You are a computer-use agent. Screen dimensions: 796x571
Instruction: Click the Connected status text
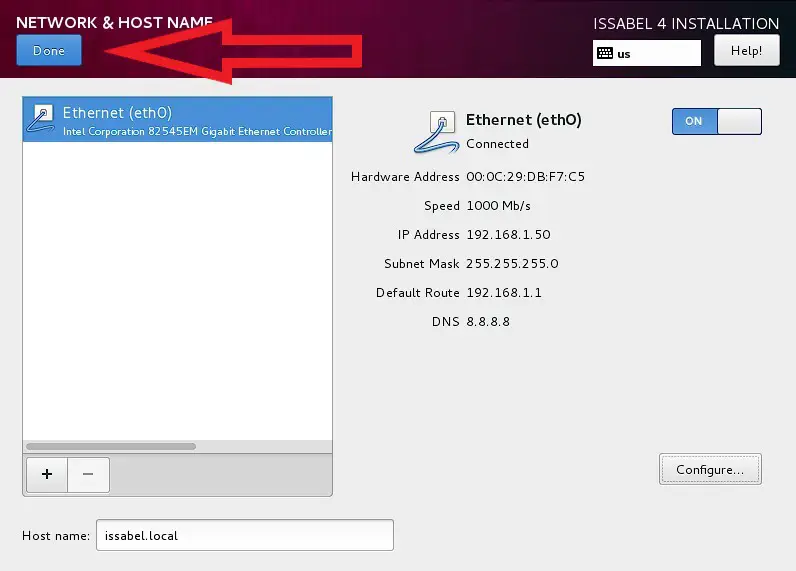tap(497, 144)
